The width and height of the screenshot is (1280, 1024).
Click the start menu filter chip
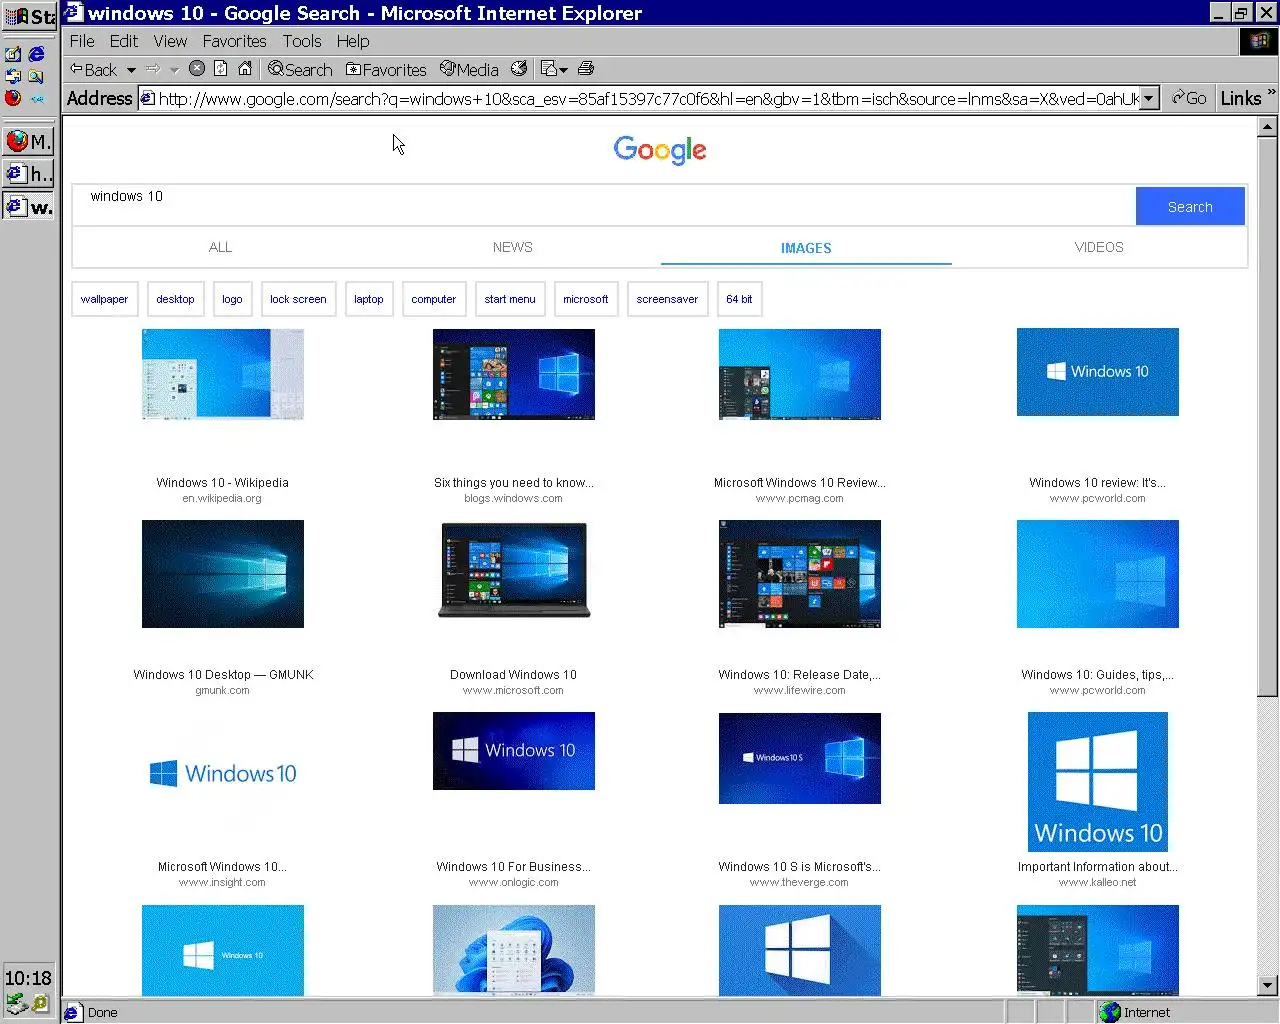click(x=510, y=299)
